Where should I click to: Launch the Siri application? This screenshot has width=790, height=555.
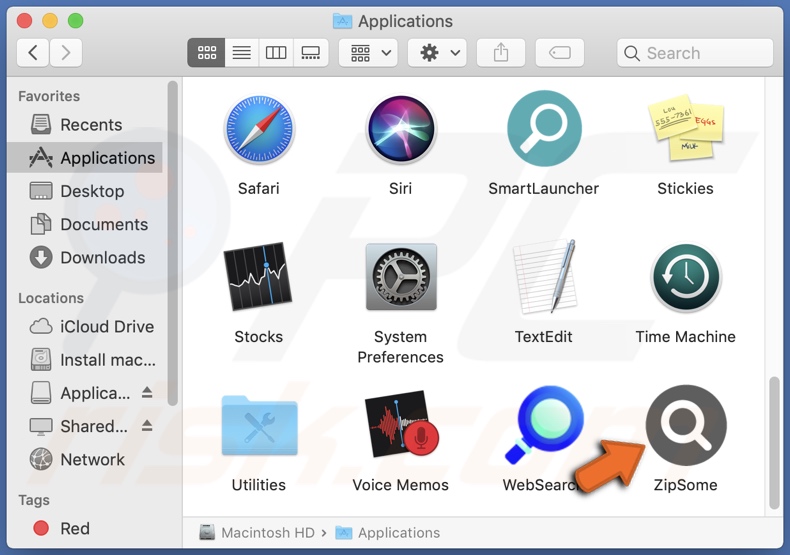[400, 130]
